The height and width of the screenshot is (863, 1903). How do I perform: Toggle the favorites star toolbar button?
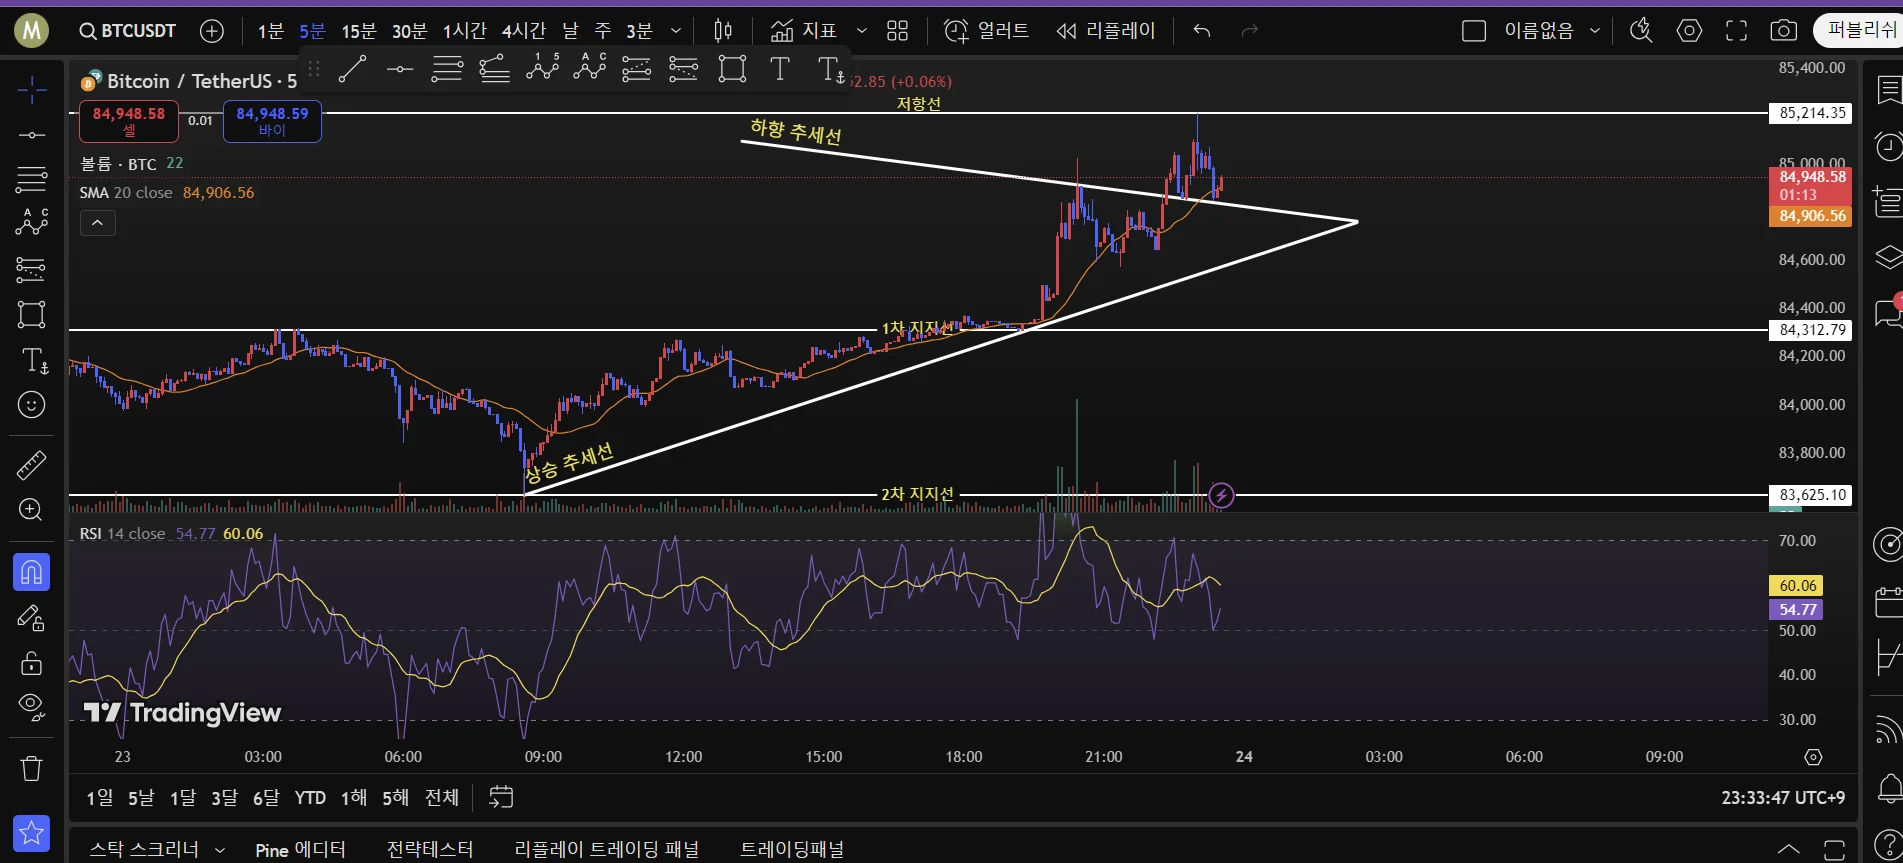[x=31, y=833]
